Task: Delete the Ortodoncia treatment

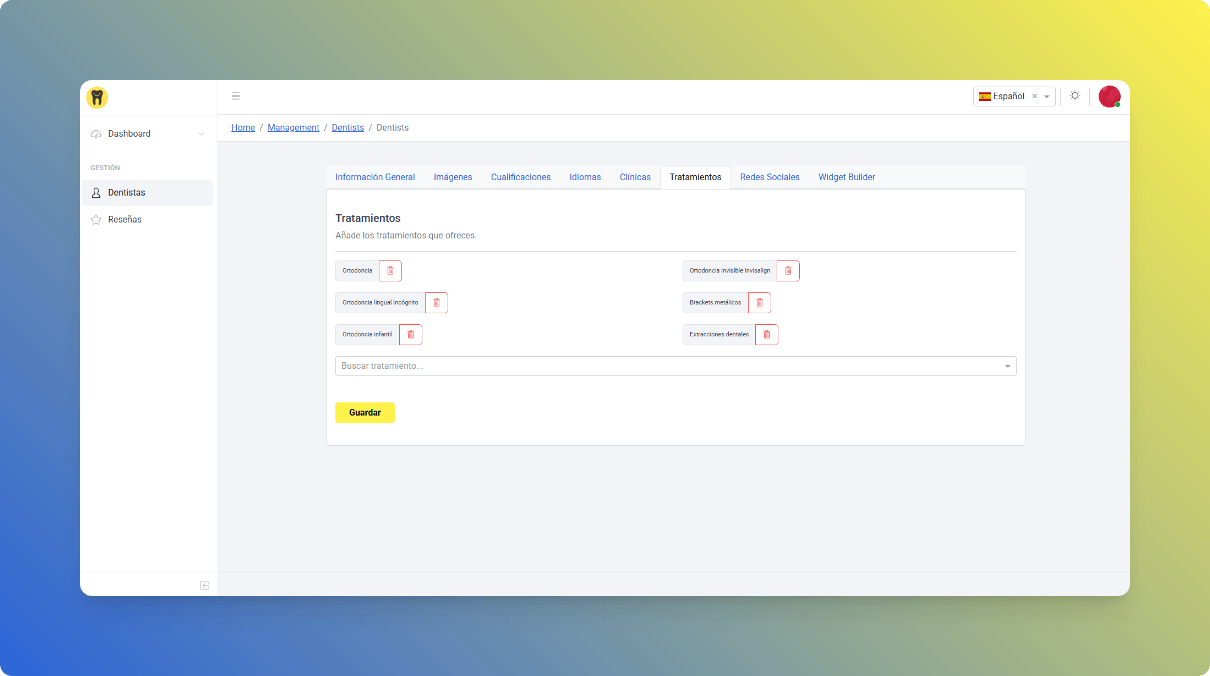Action: coord(390,271)
